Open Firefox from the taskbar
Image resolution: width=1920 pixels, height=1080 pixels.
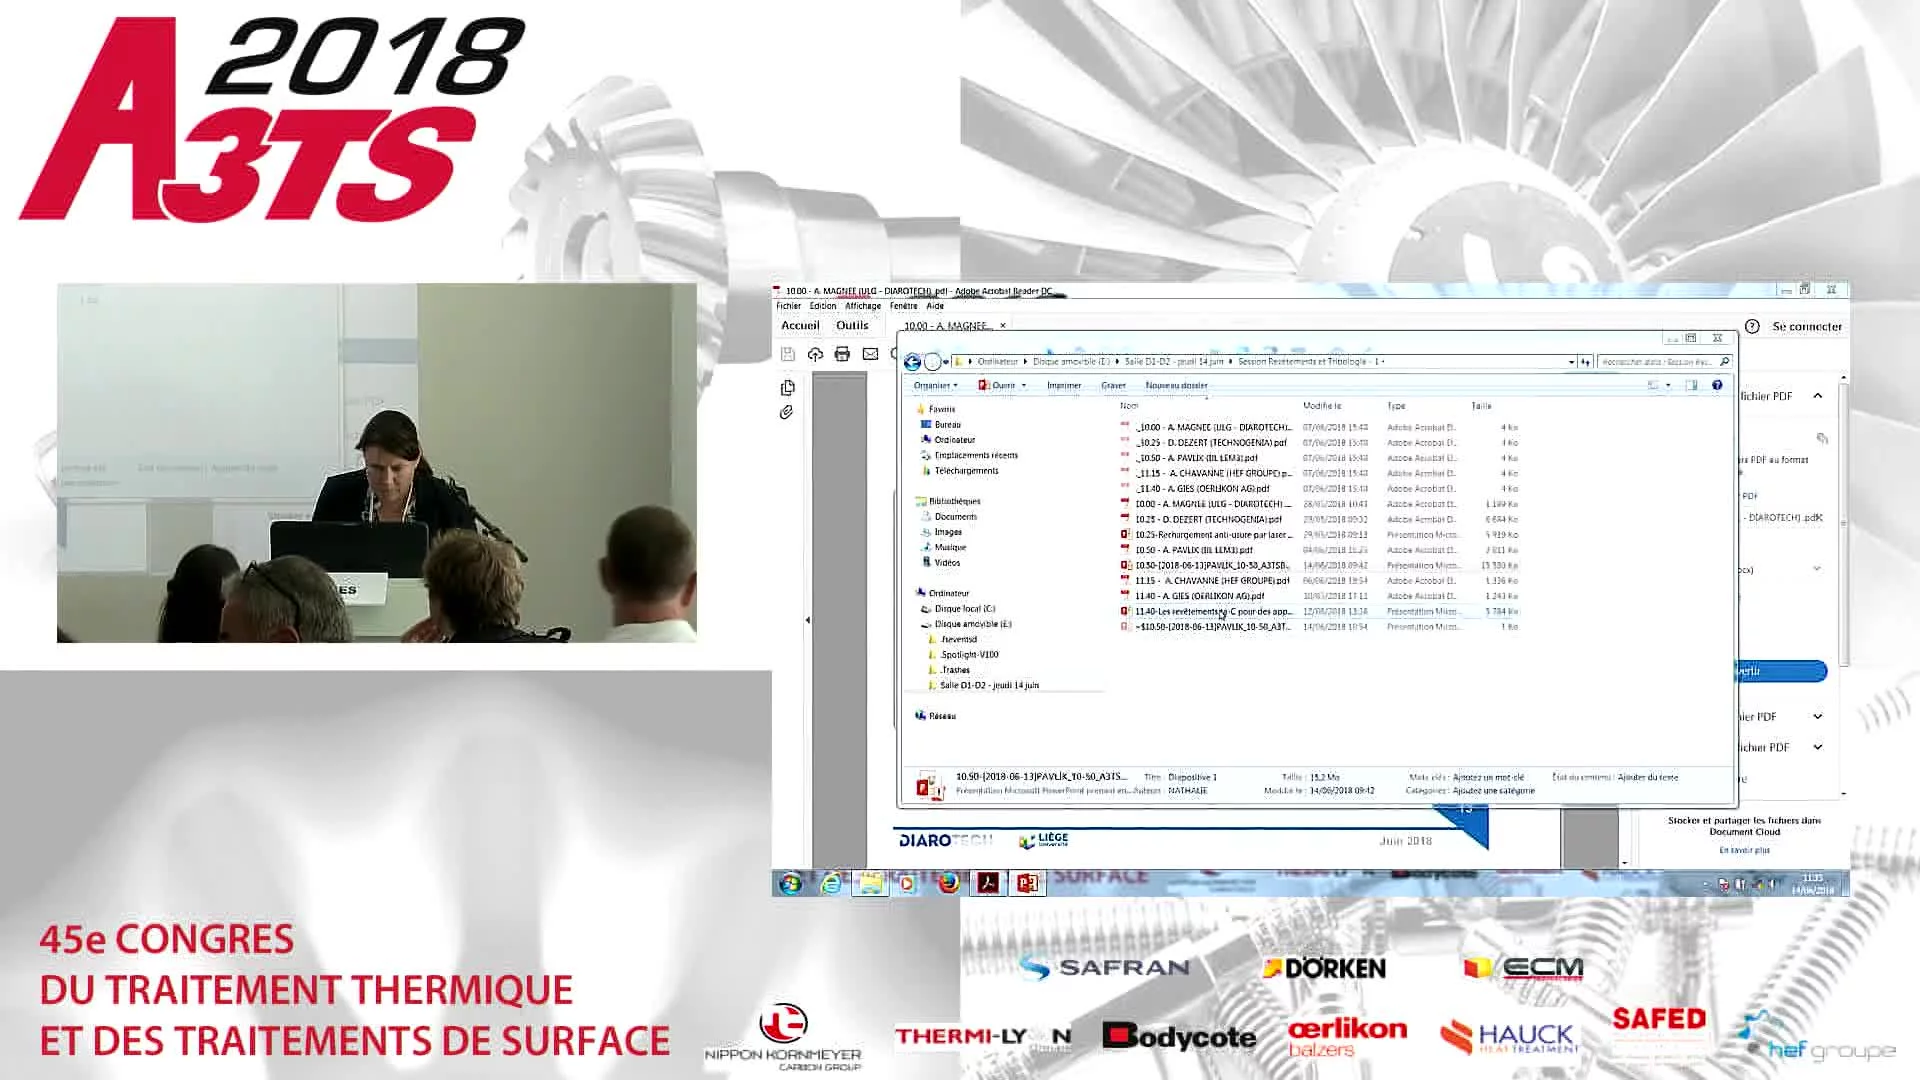tap(948, 883)
